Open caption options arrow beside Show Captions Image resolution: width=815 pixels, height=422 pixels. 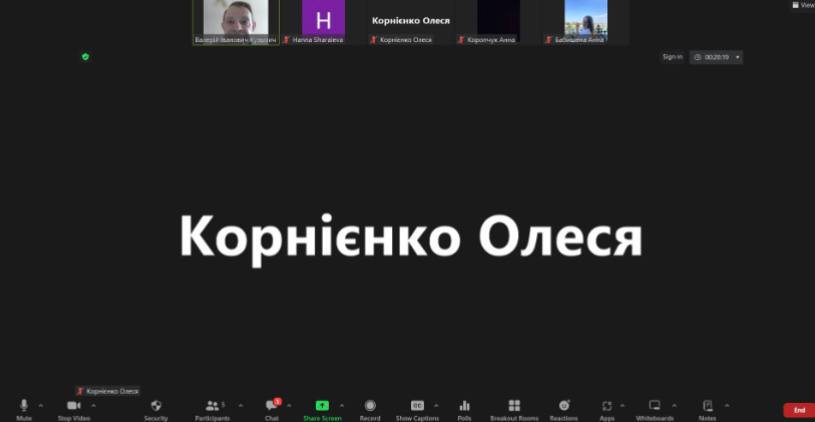point(436,405)
